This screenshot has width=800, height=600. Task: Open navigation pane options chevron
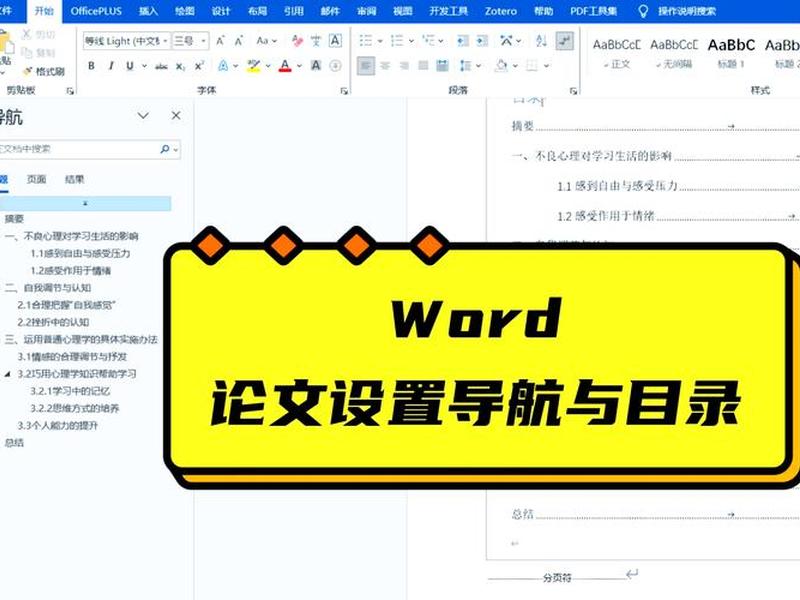[x=143, y=116]
